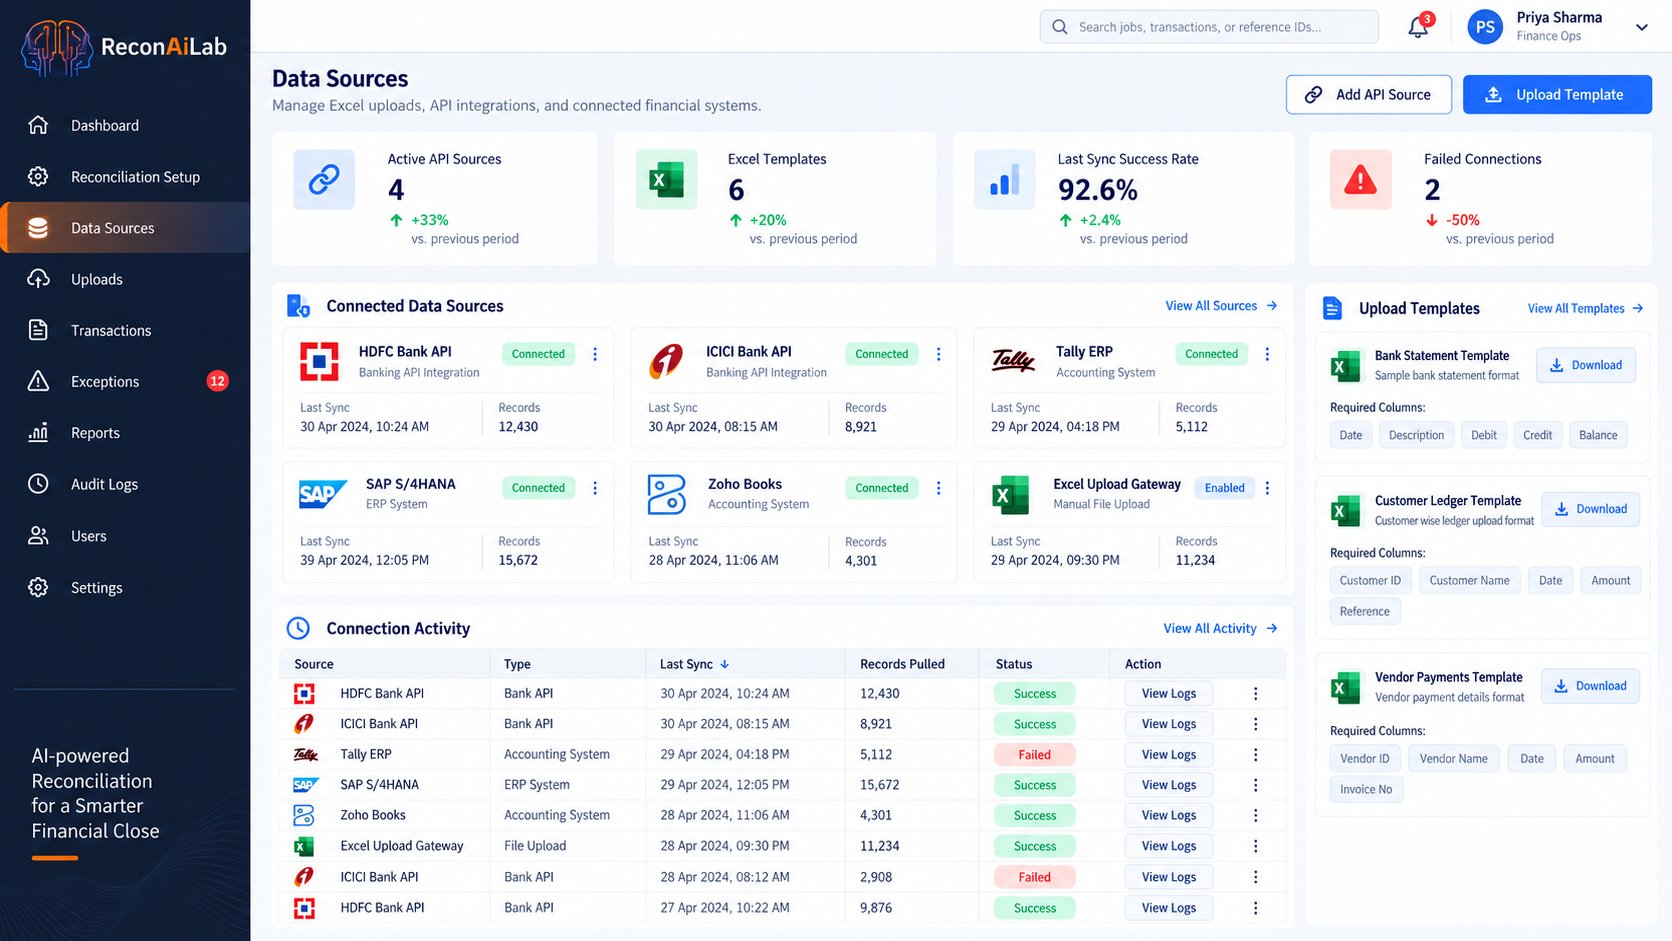Click the View All Templates link

click(1585, 308)
